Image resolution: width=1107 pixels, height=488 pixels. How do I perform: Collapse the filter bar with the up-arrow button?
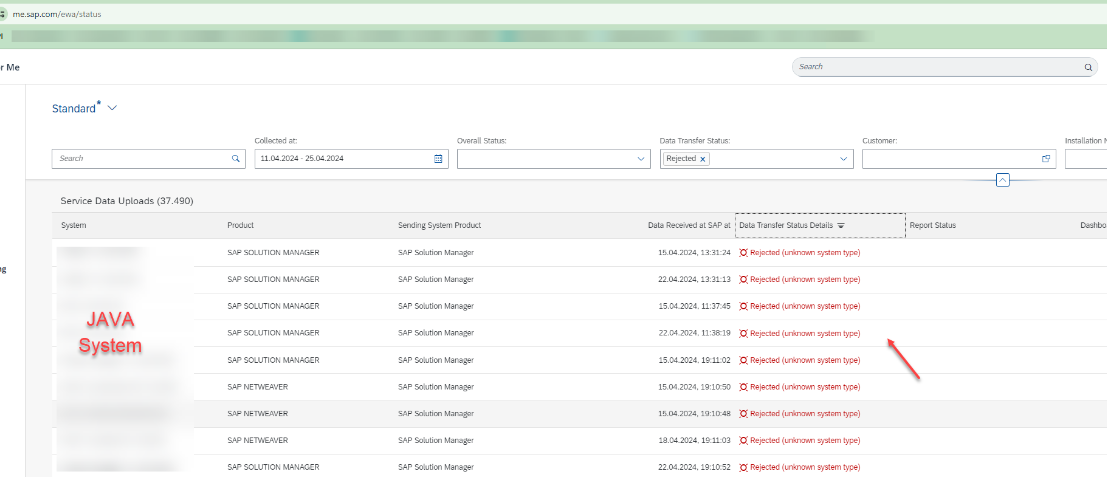(1003, 180)
